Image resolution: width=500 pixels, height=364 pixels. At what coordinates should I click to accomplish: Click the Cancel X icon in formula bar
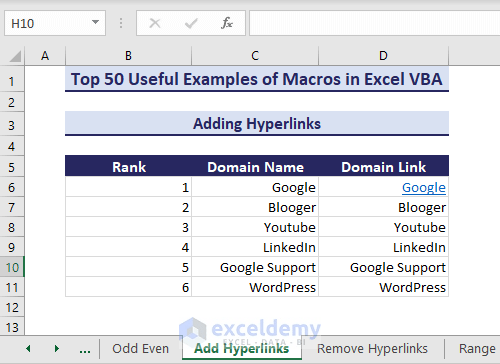[155, 23]
